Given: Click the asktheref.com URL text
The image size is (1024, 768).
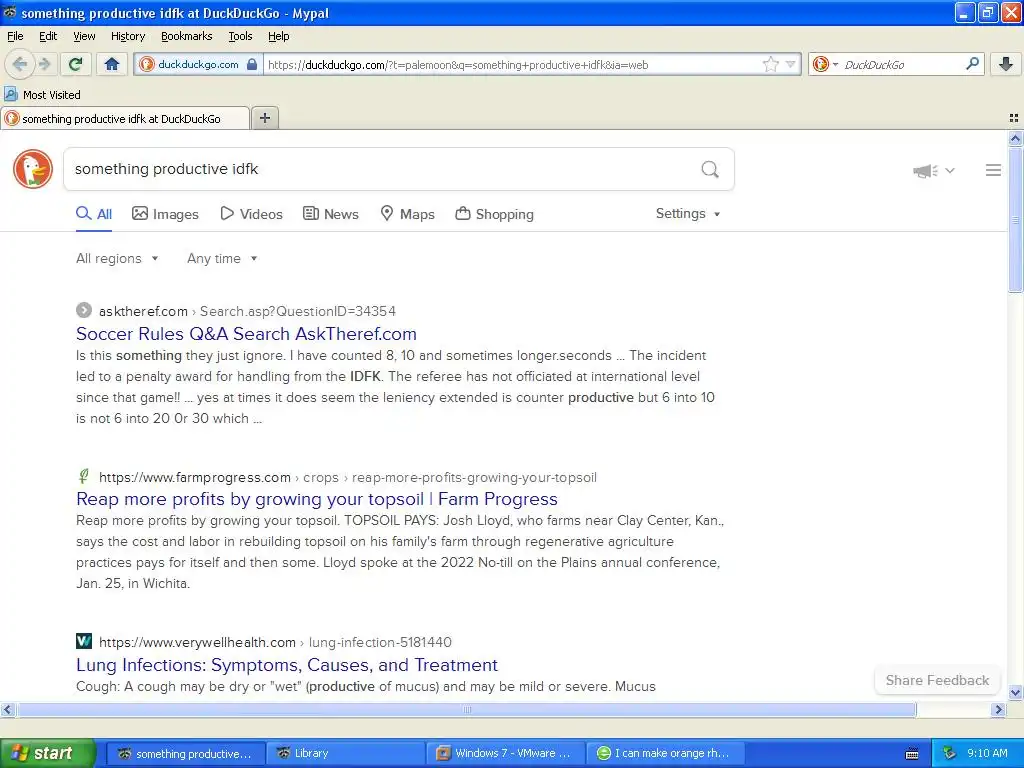Looking at the screenshot, I should (143, 312).
